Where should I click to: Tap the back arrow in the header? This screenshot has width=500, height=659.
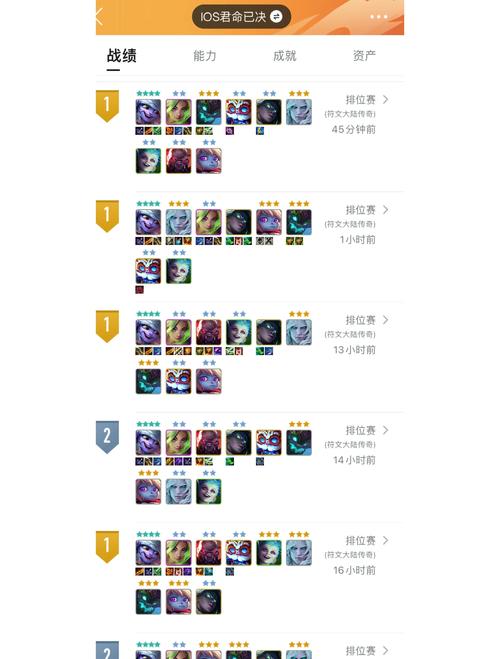(100, 17)
